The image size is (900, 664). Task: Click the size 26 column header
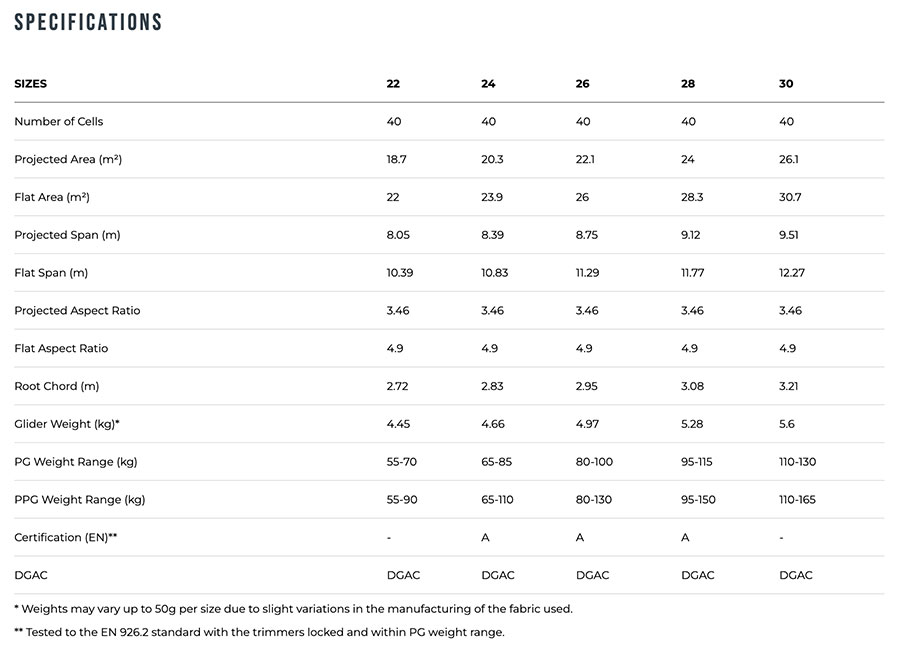[x=583, y=84]
